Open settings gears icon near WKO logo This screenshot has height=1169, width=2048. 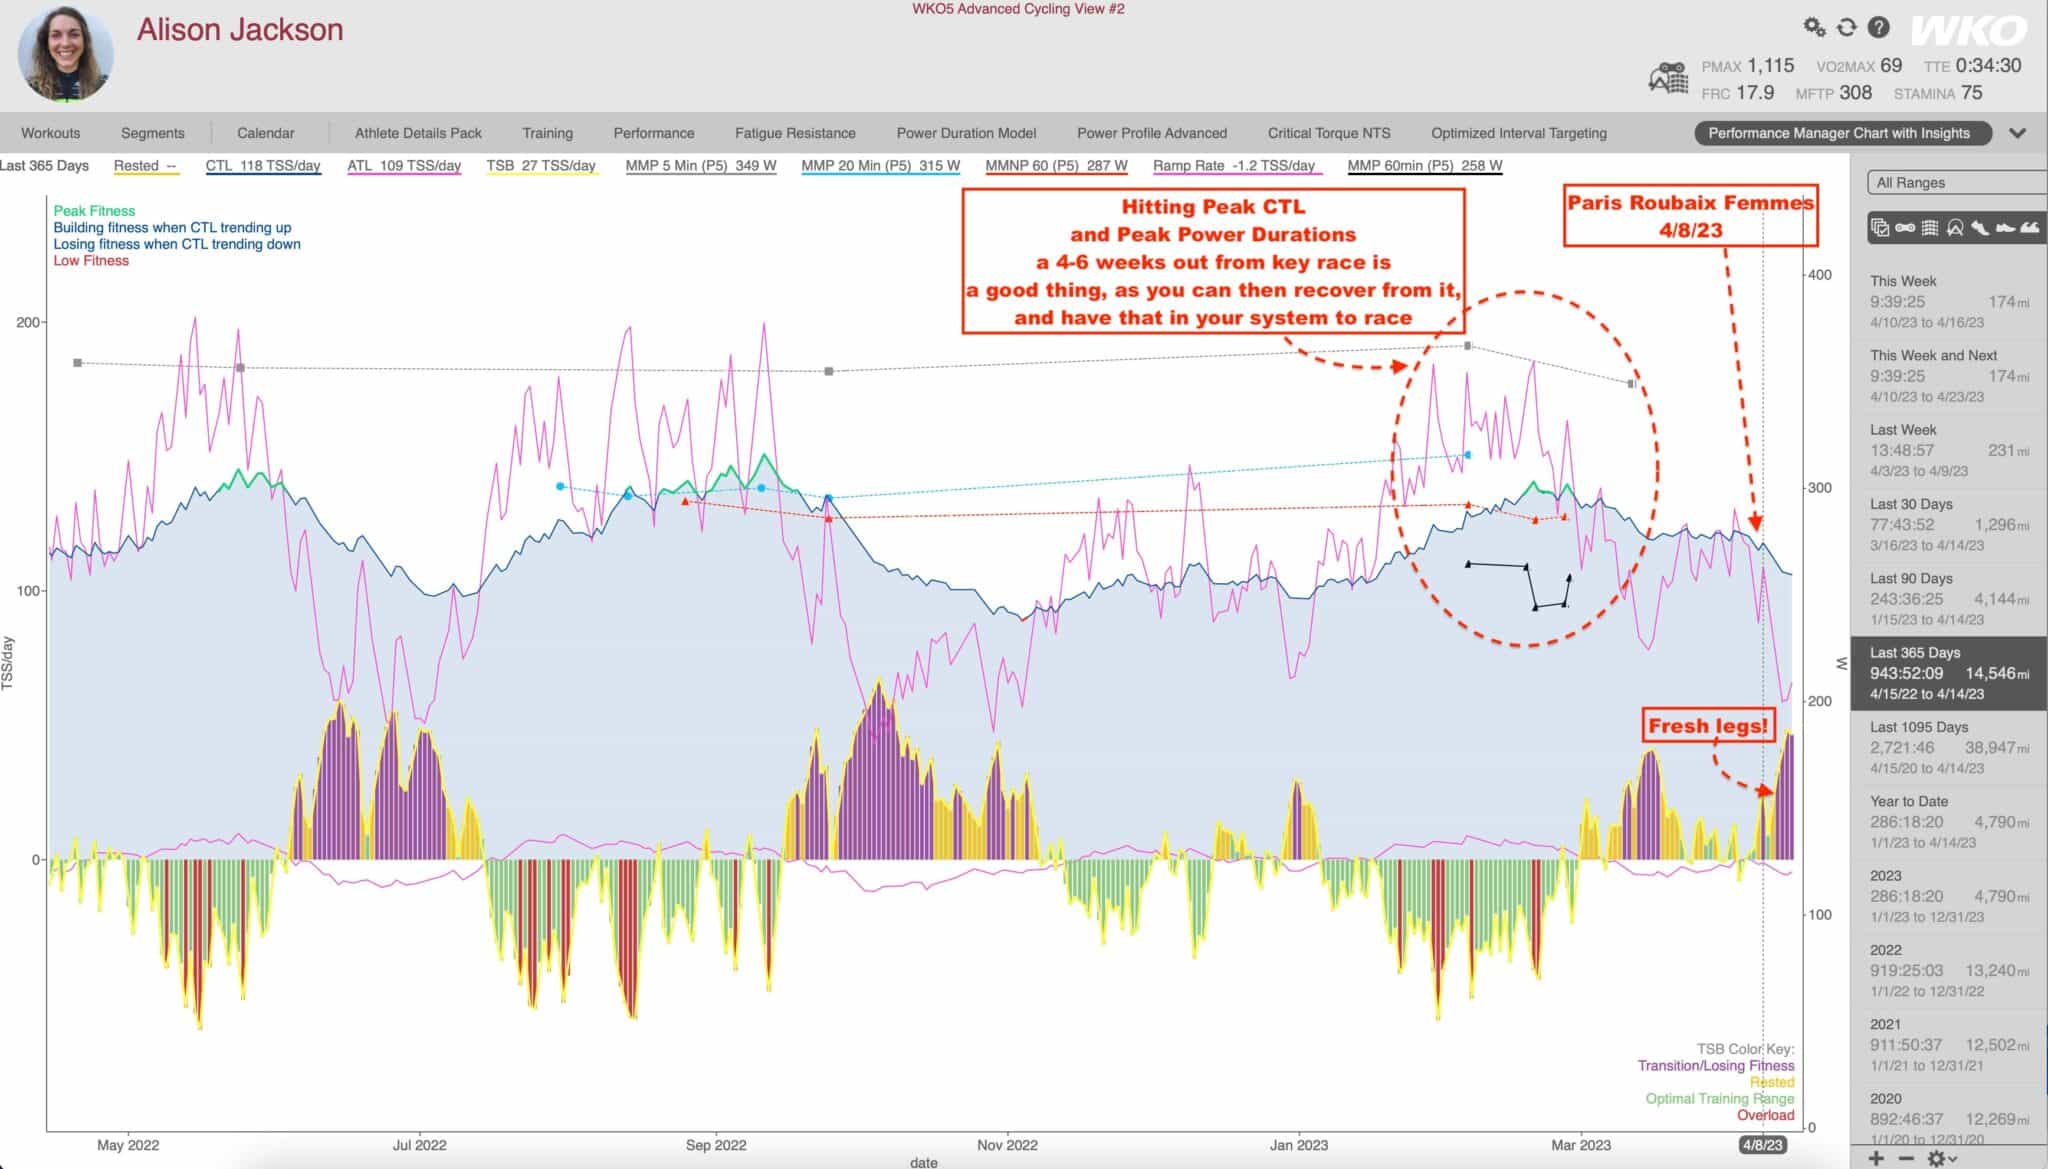1814,27
